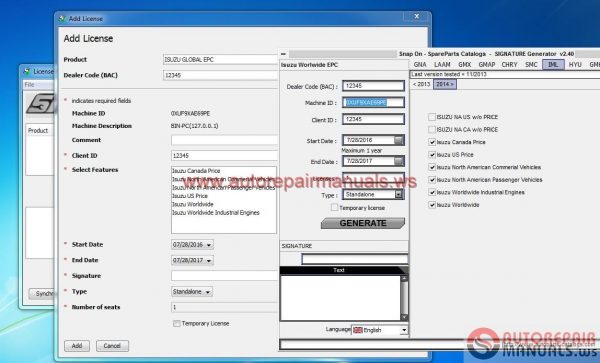
Task: Switch to the HYU tab
Action: tap(575, 65)
